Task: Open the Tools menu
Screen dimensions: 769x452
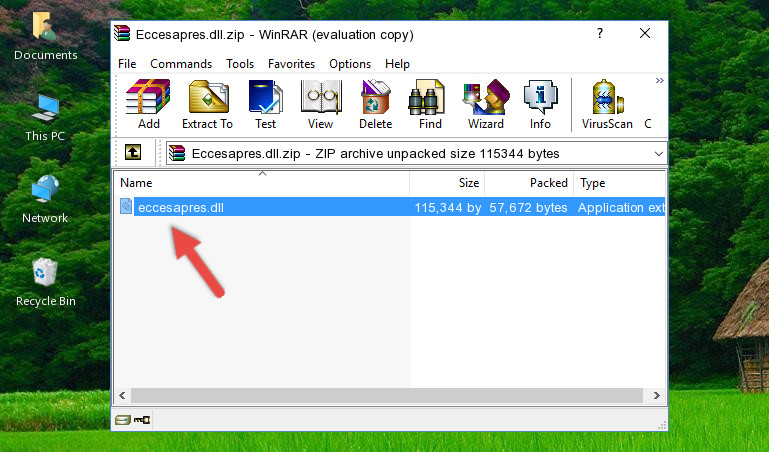Action: 240,64
